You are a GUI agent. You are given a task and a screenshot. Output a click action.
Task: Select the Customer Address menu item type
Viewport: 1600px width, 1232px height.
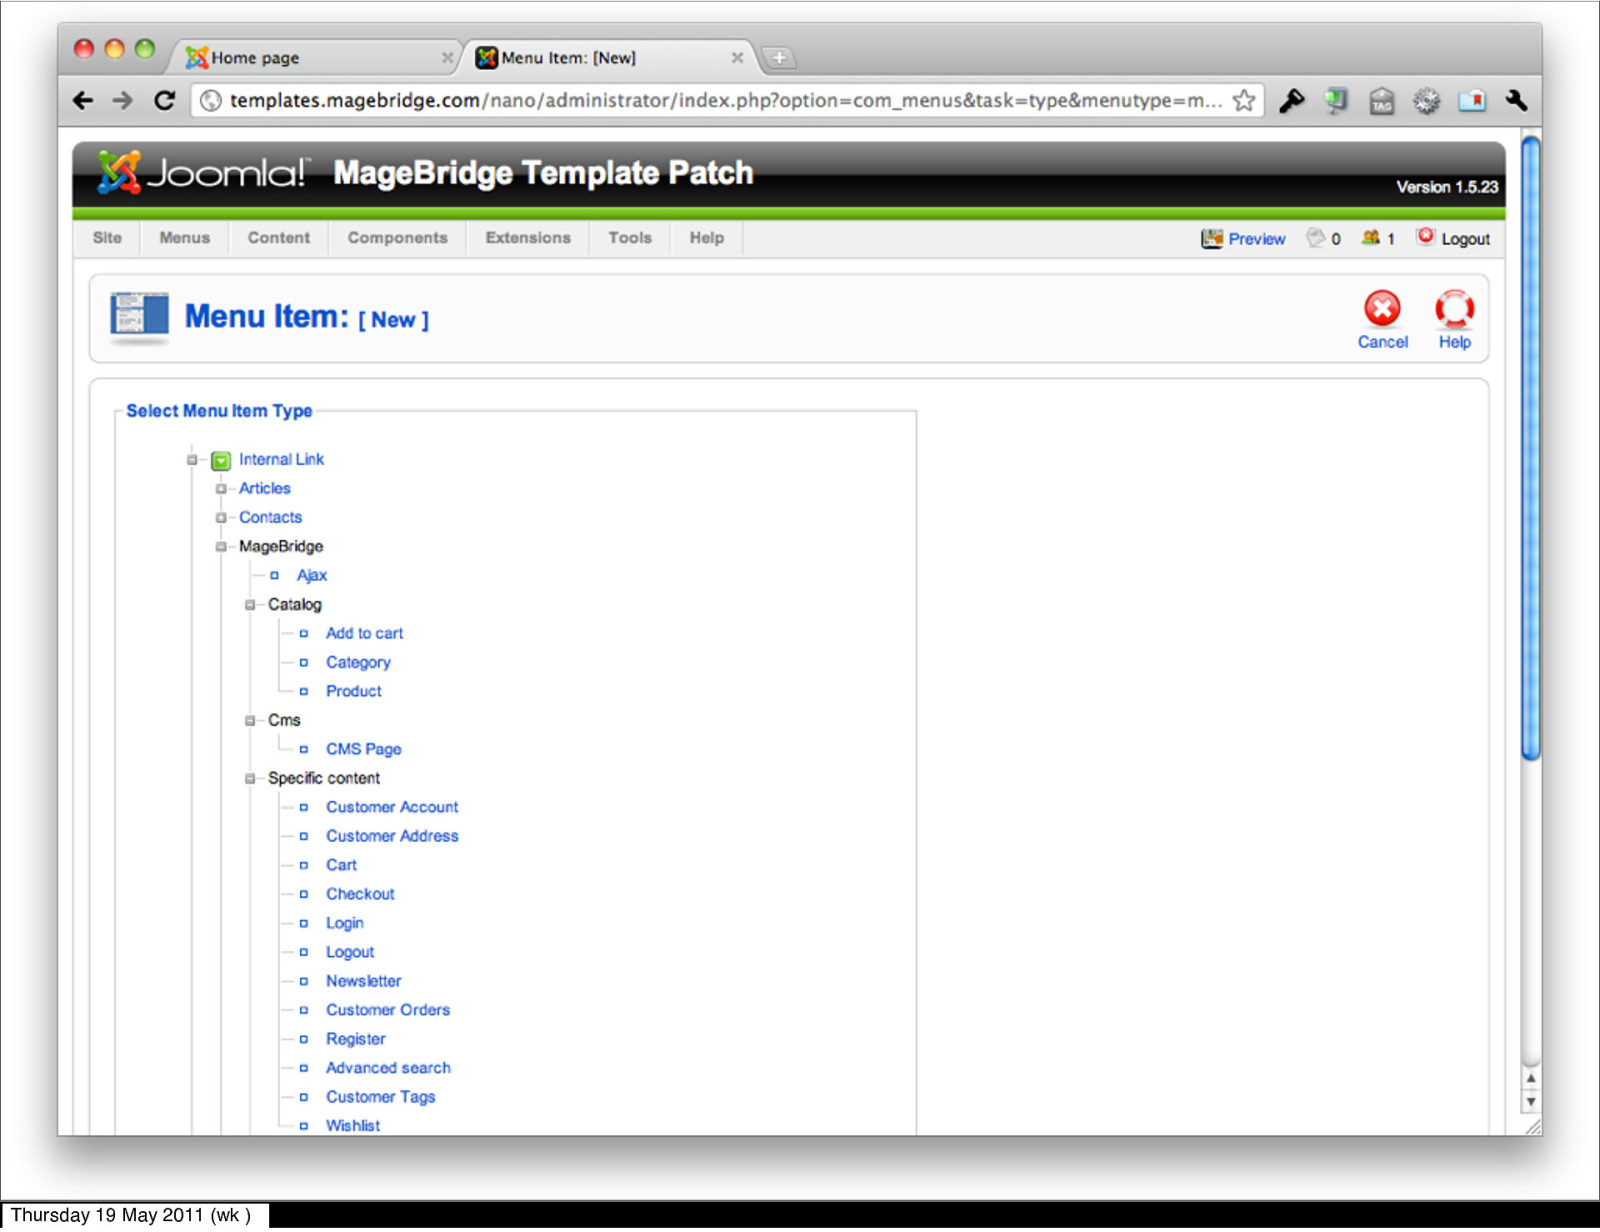[x=392, y=837]
